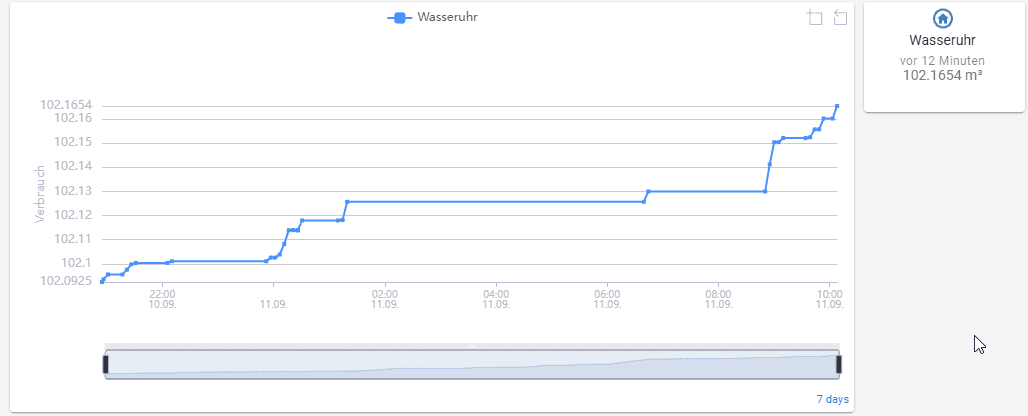Click the middle of the data zoom overview bar
Viewport: 1028px width, 416px height.
click(472, 366)
